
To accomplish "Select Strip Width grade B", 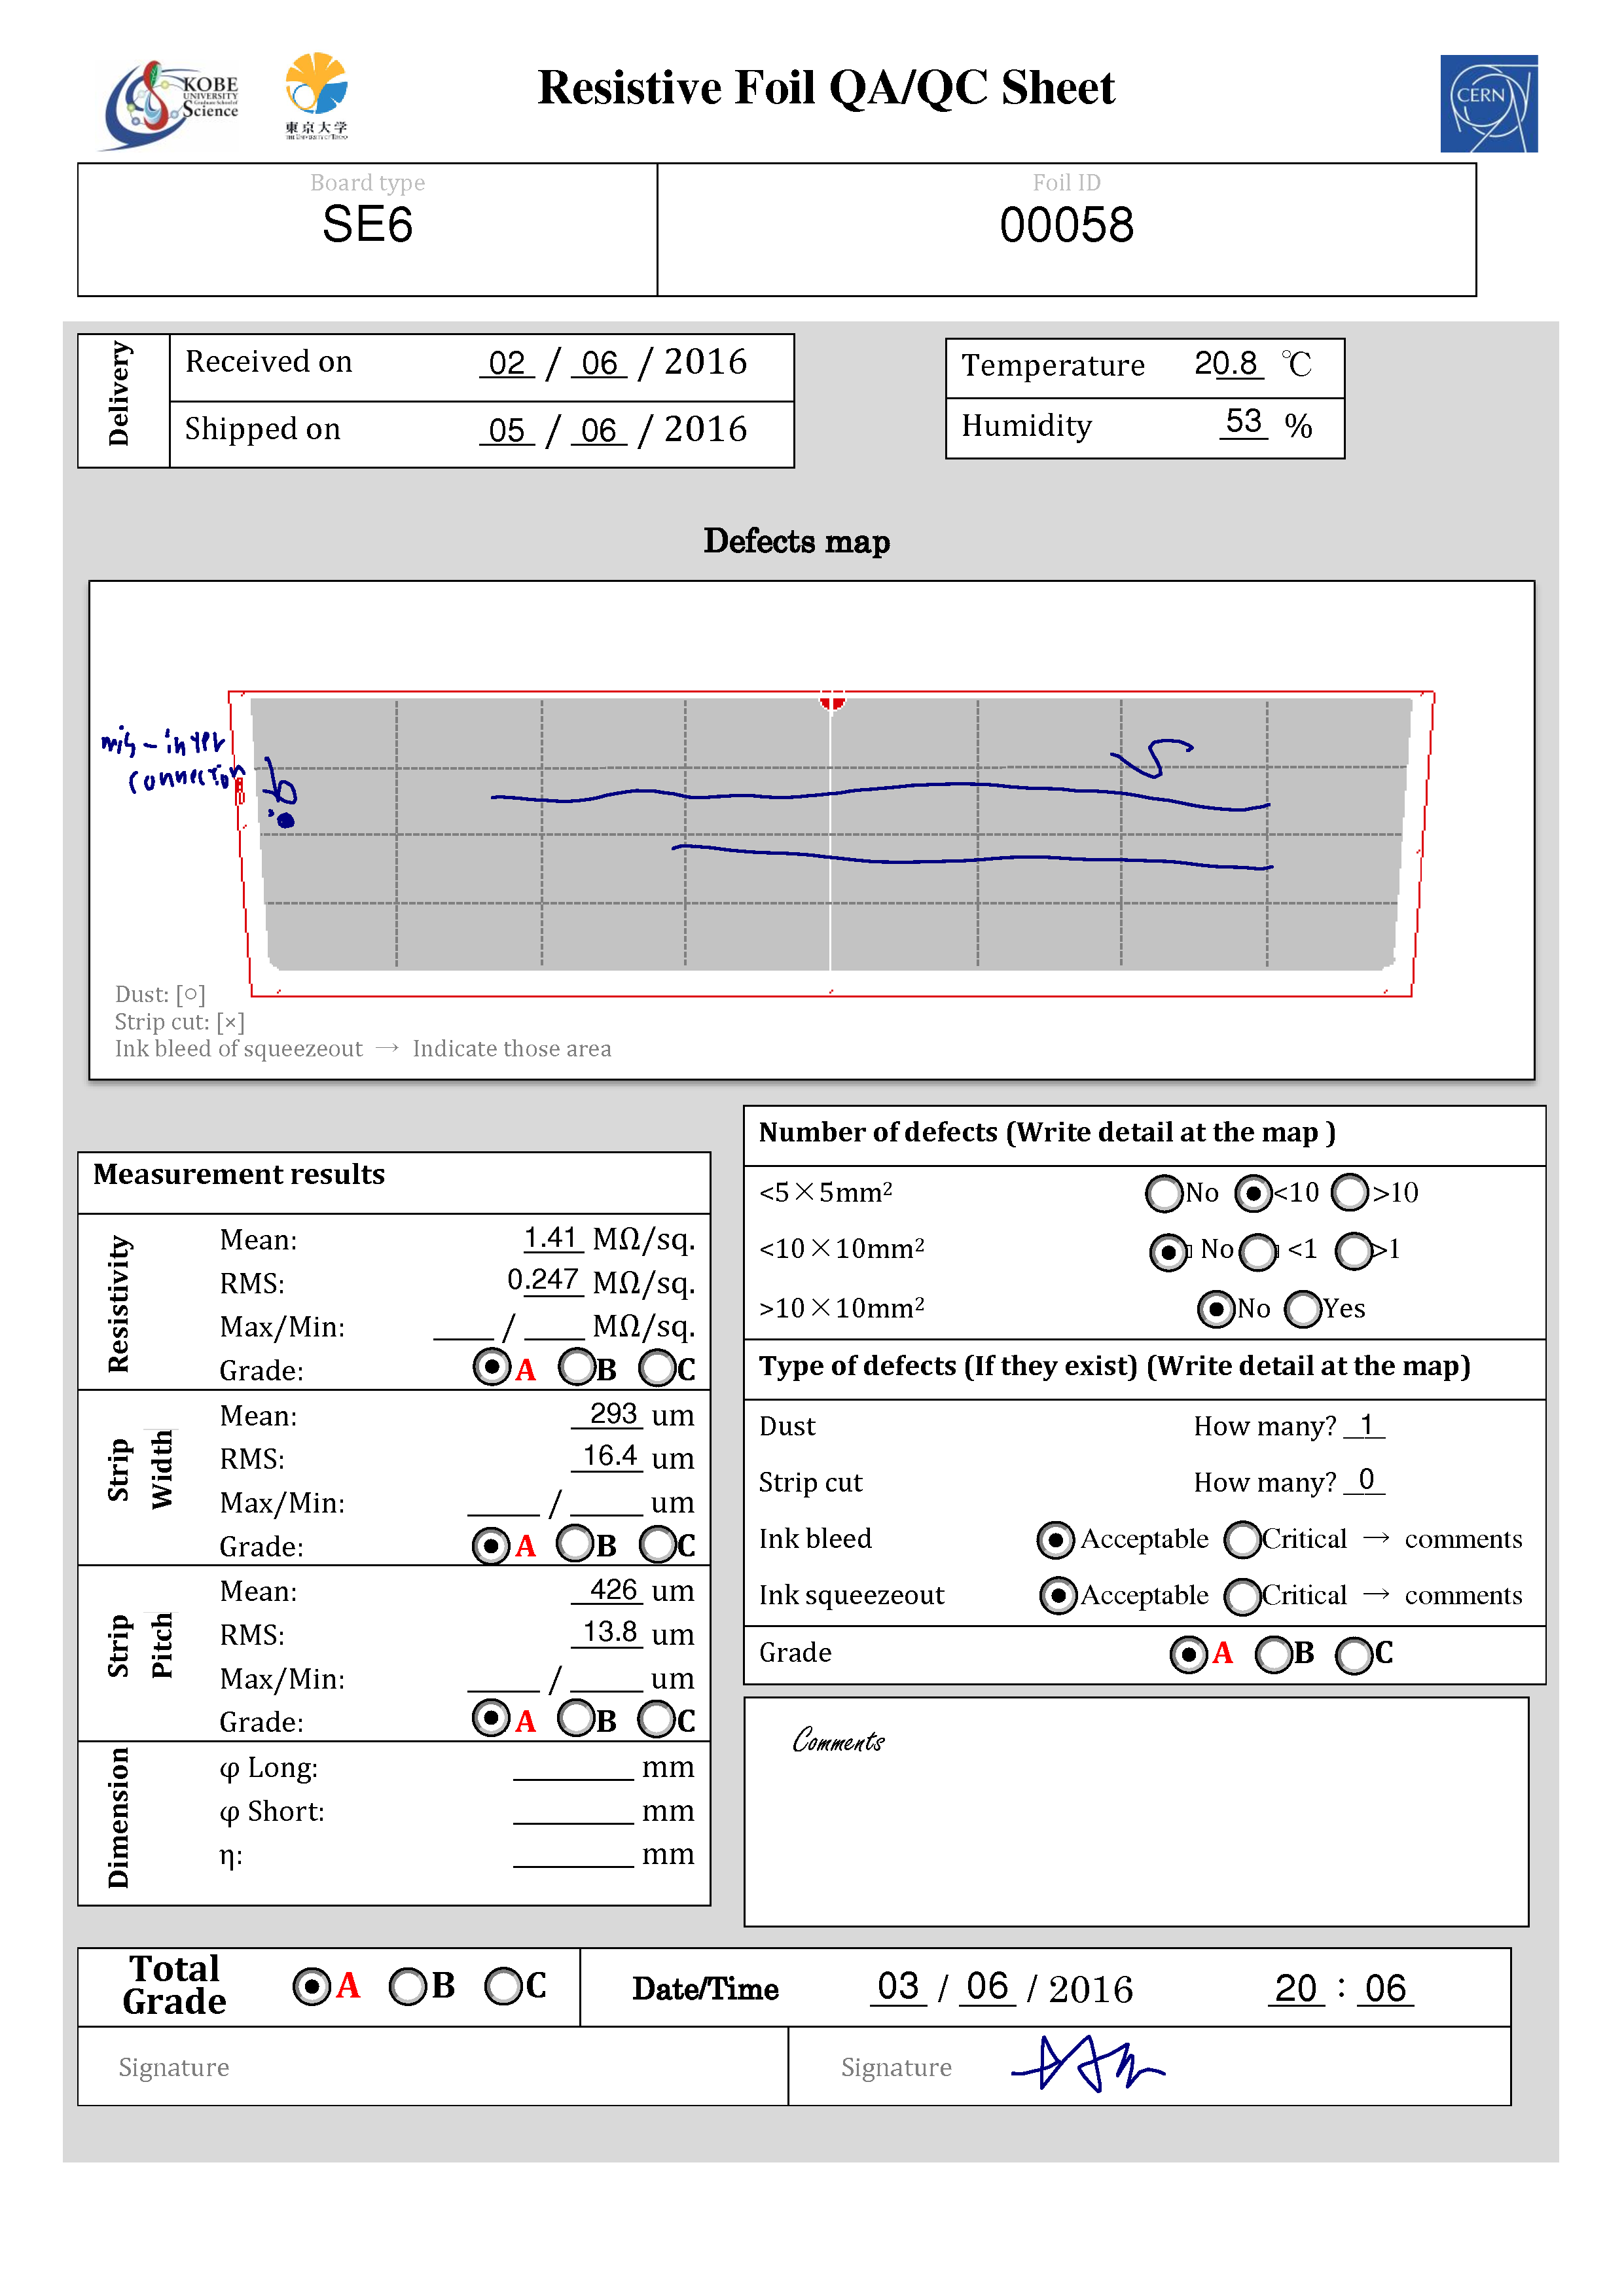I will tap(575, 1543).
